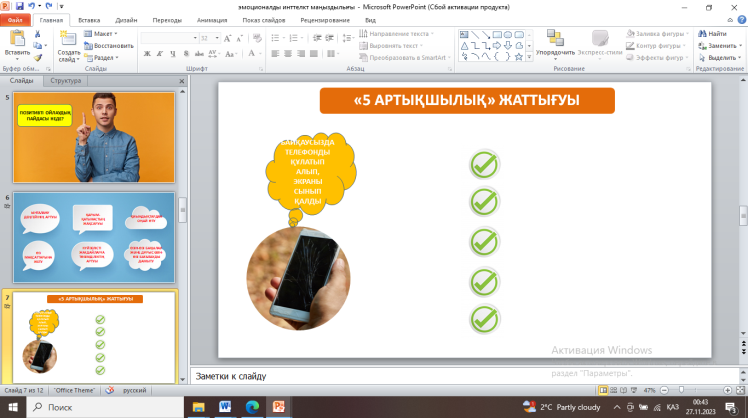
Task: Click the zoom slider in status bar
Action: [681, 389]
